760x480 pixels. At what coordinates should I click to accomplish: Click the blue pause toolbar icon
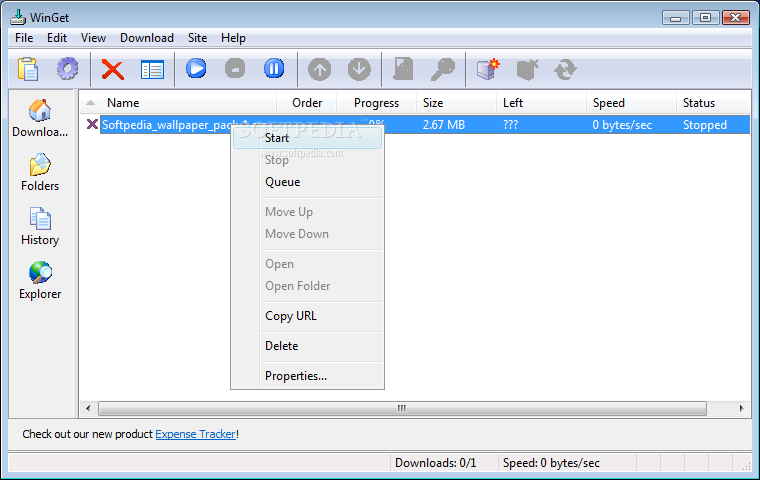[274, 68]
